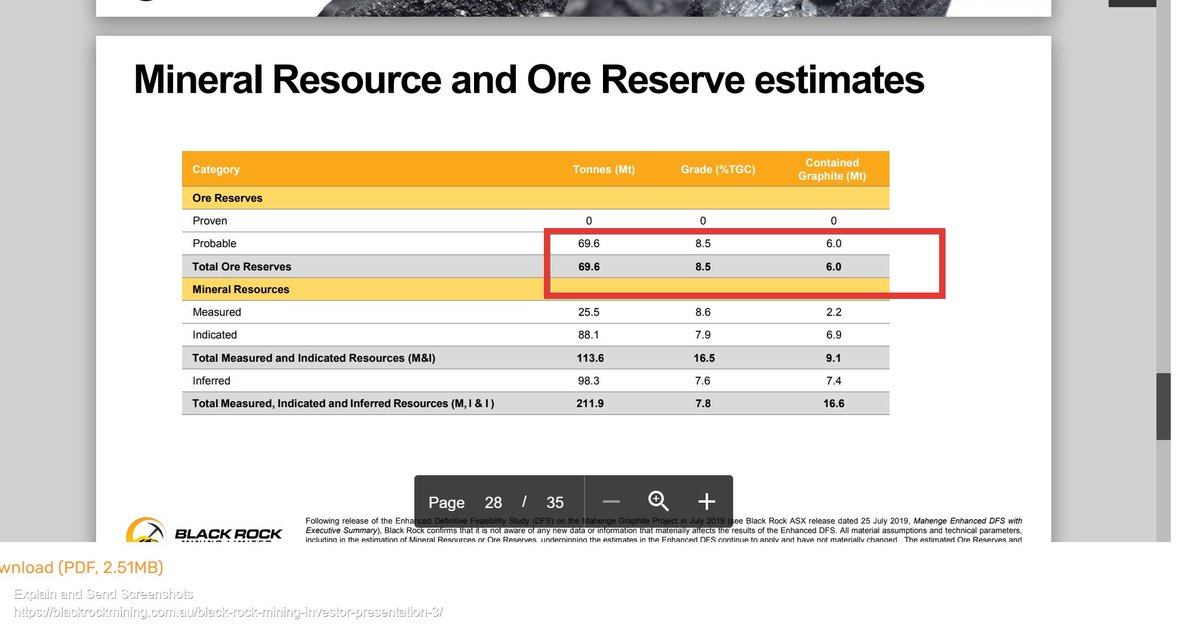Click the zoom-in plus icon
Screen dimensions: 1200x634
pyautogui.click(x=706, y=502)
